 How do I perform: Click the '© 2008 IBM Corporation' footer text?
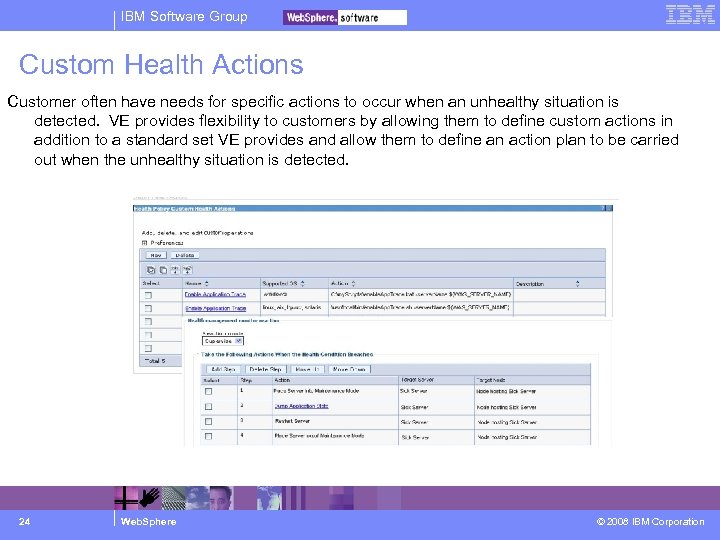pos(650,522)
